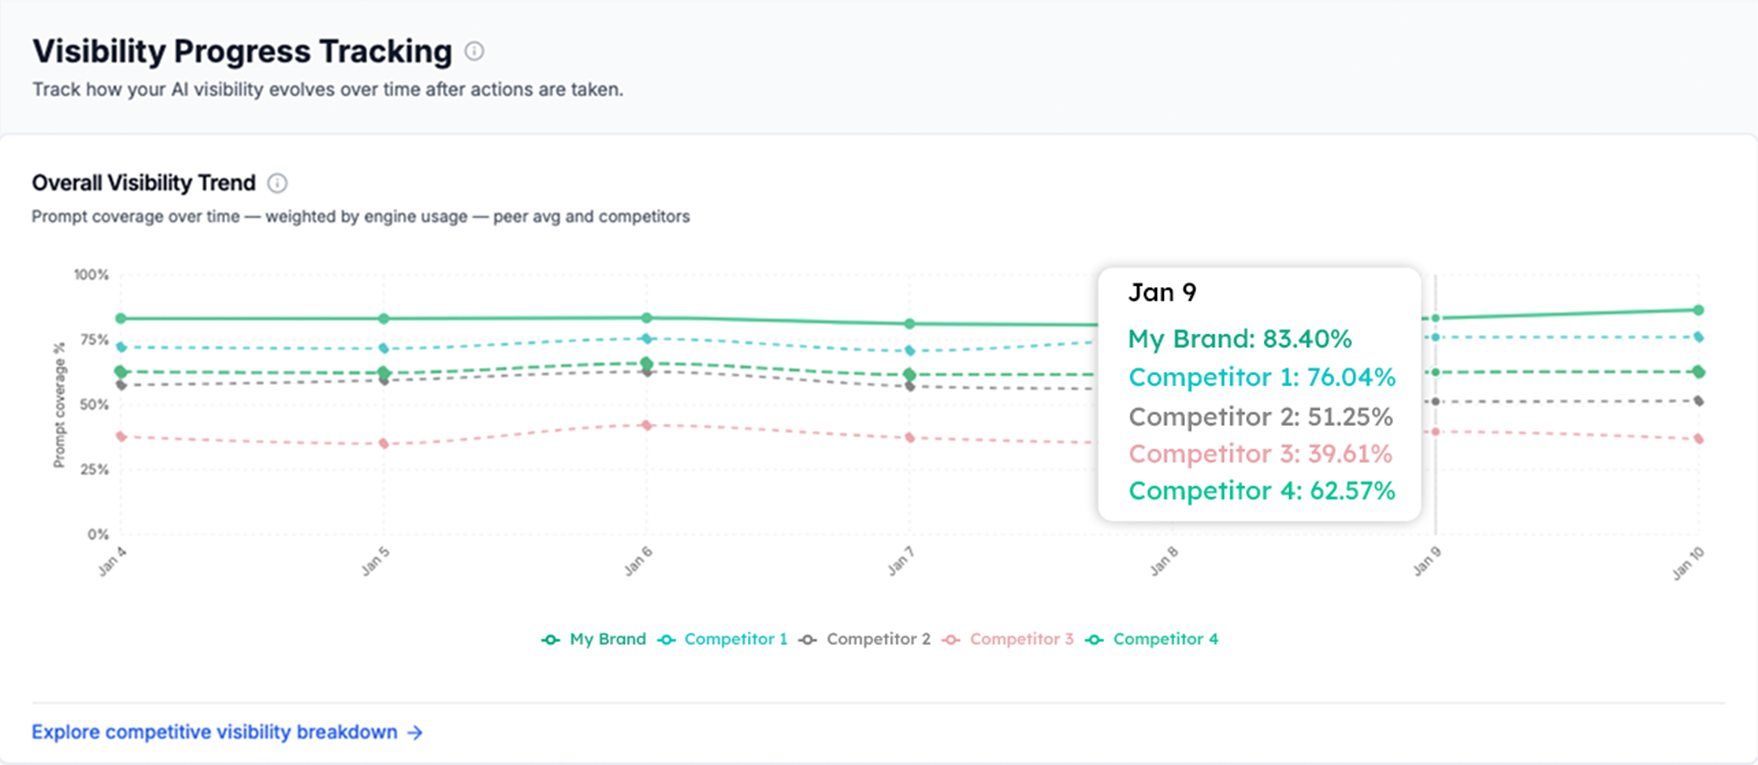Select the My Brand legend marker icon
The image size is (1758, 765).
549,638
